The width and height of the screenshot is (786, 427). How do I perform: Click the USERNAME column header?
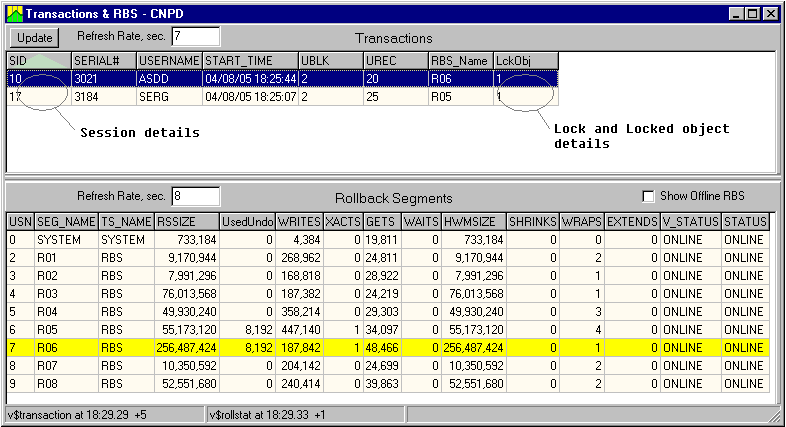pyautogui.click(x=169, y=61)
